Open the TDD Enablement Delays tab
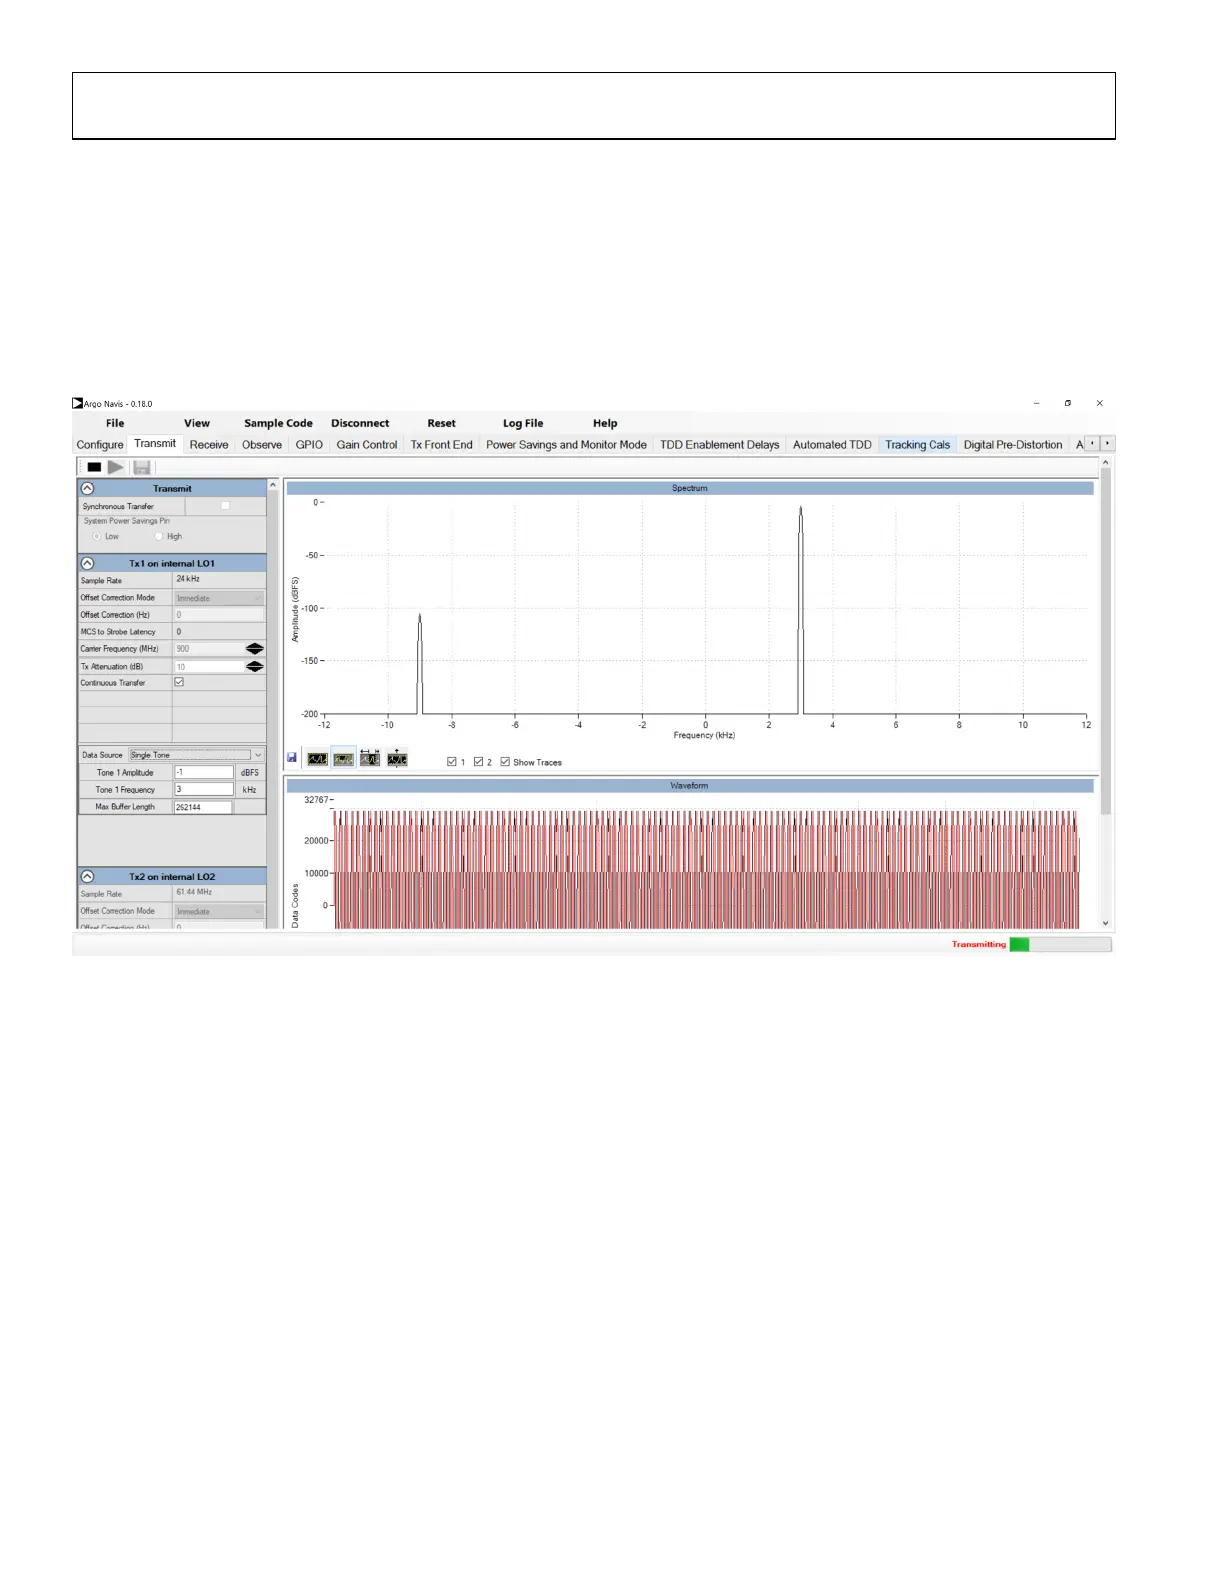 [719, 445]
